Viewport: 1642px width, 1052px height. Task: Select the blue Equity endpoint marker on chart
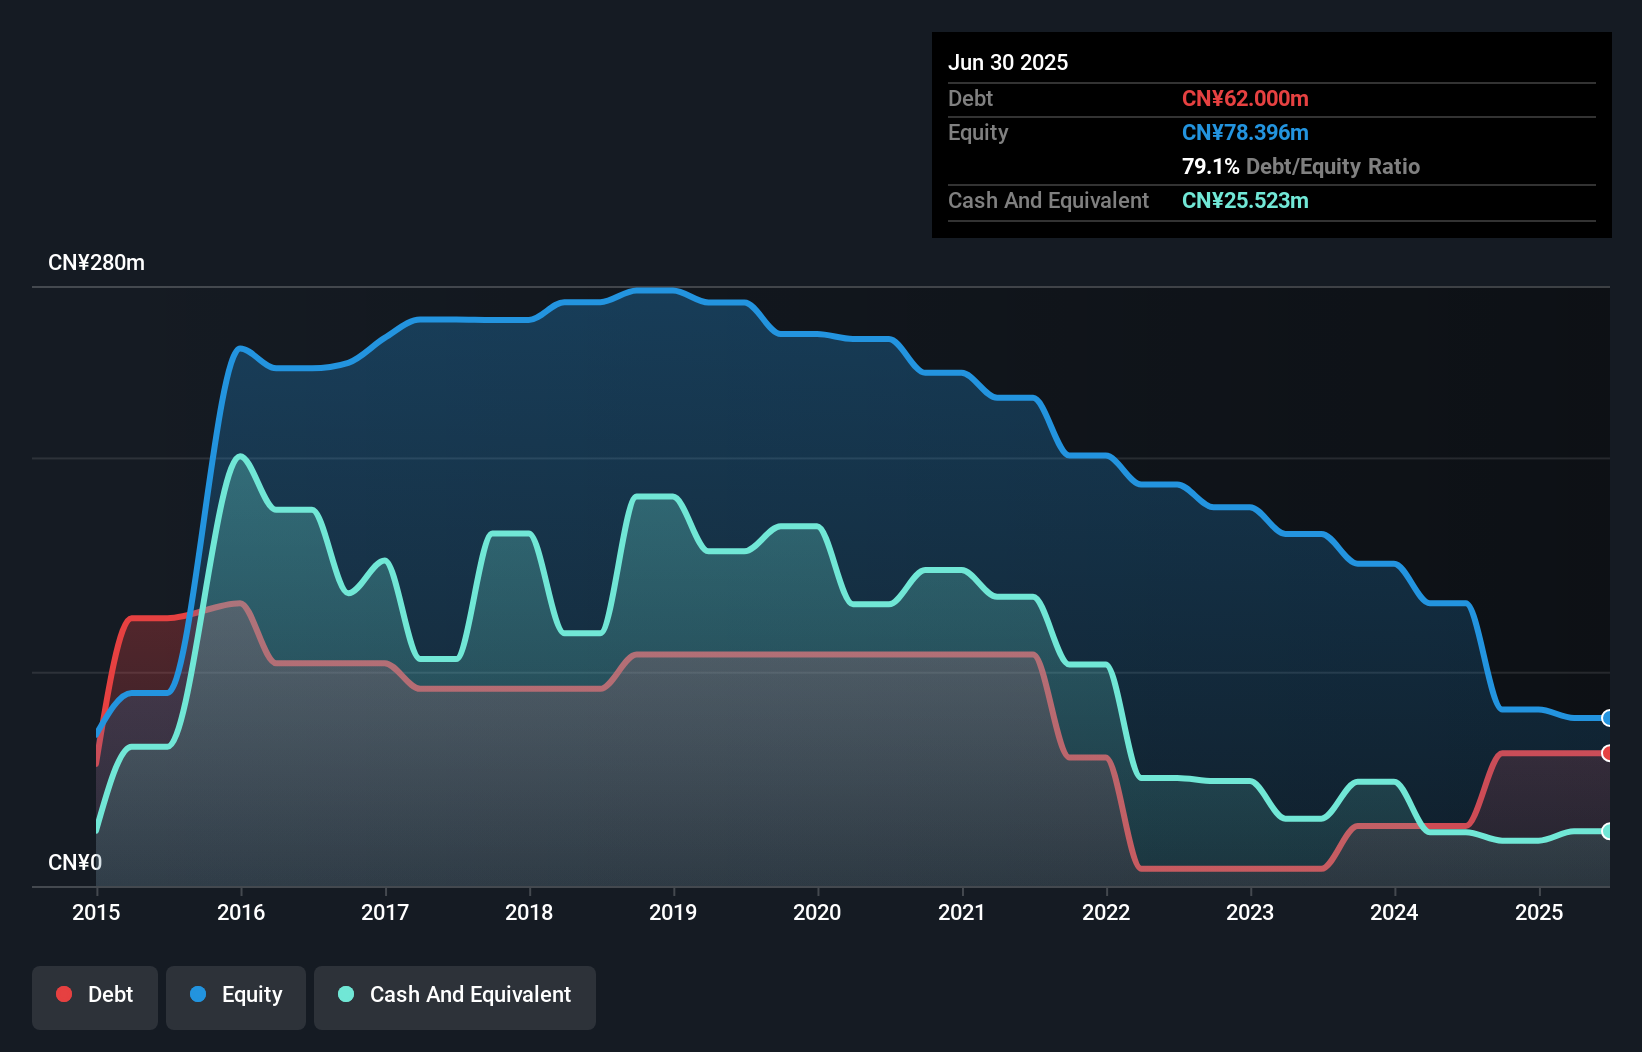coord(1608,718)
